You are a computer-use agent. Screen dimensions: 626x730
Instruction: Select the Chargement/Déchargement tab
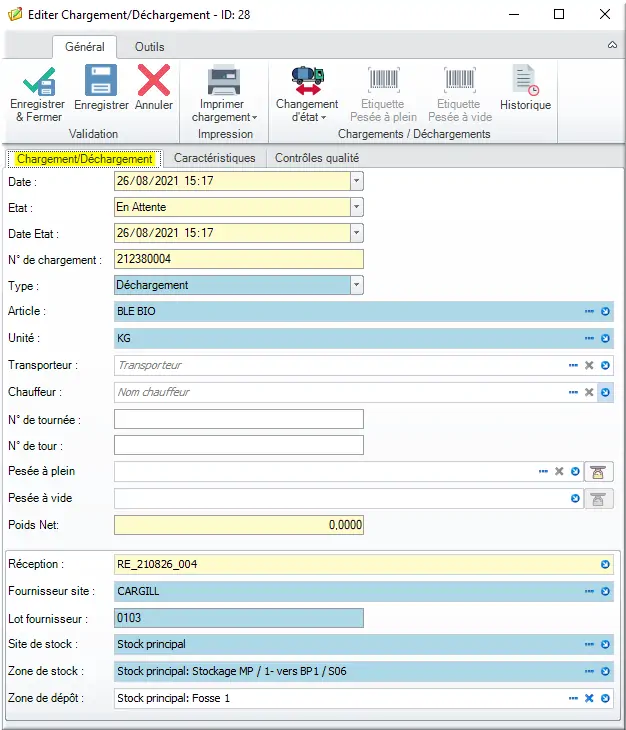coord(85,159)
